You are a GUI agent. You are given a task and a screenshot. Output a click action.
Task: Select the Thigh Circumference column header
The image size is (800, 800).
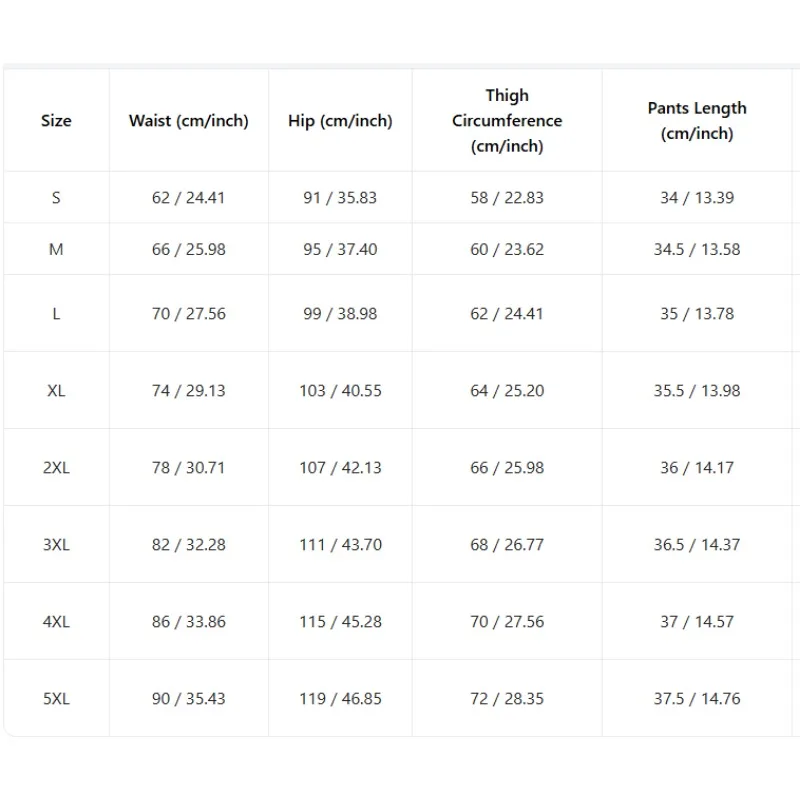[507, 121]
